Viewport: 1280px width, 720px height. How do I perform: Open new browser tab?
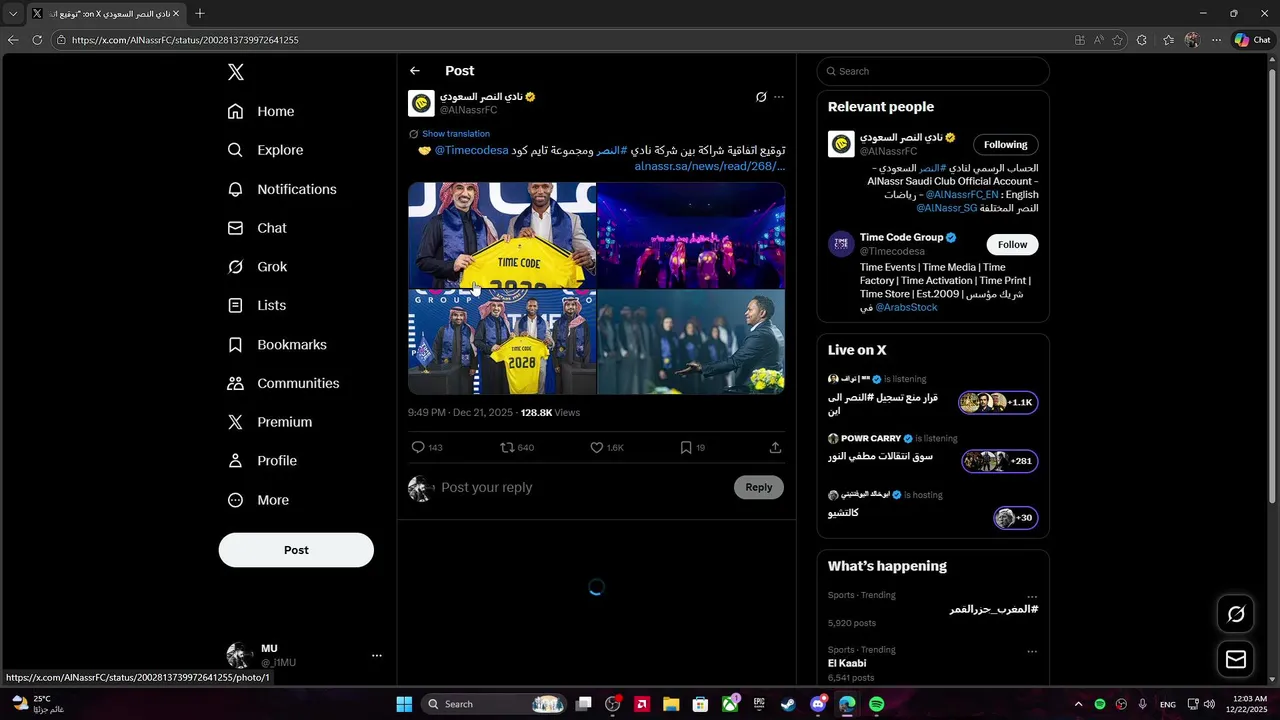coord(200,14)
